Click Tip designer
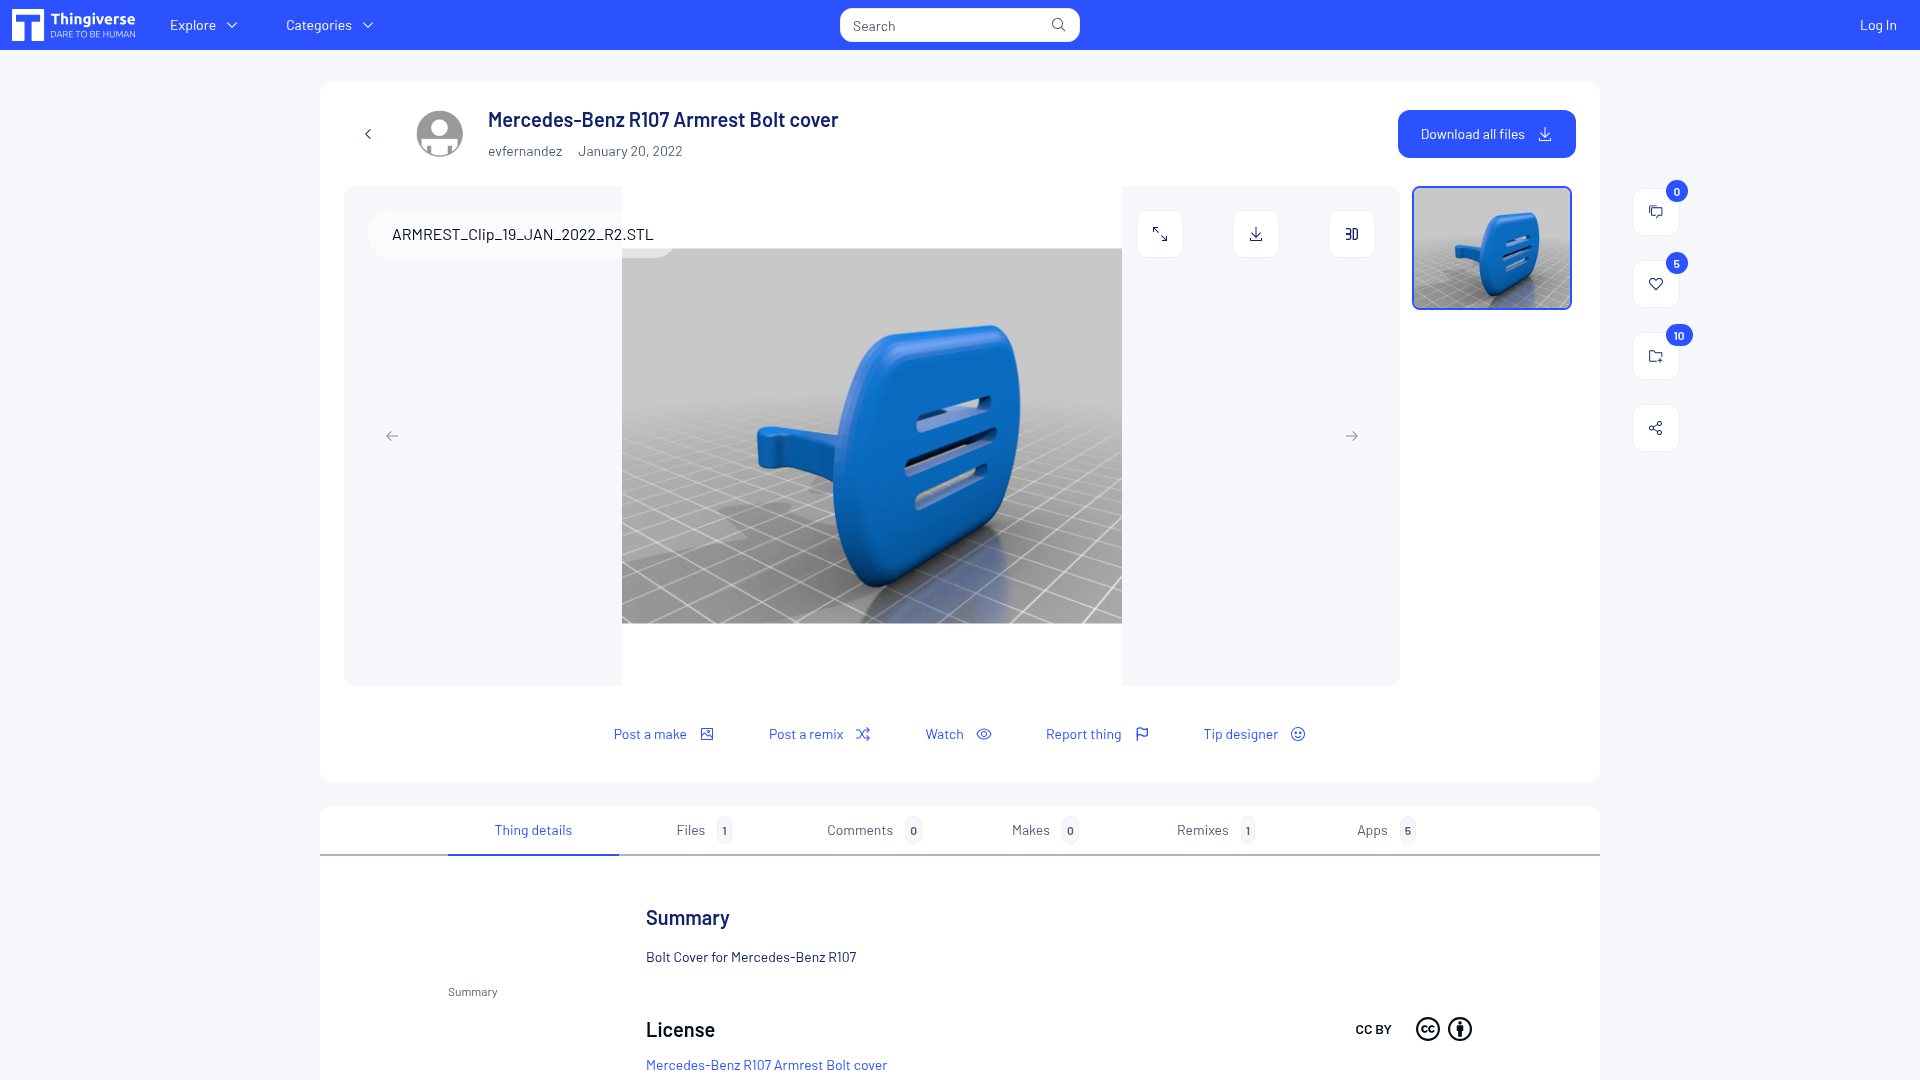The height and width of the screenshot is (1080, 1920). pos(1255,734)
